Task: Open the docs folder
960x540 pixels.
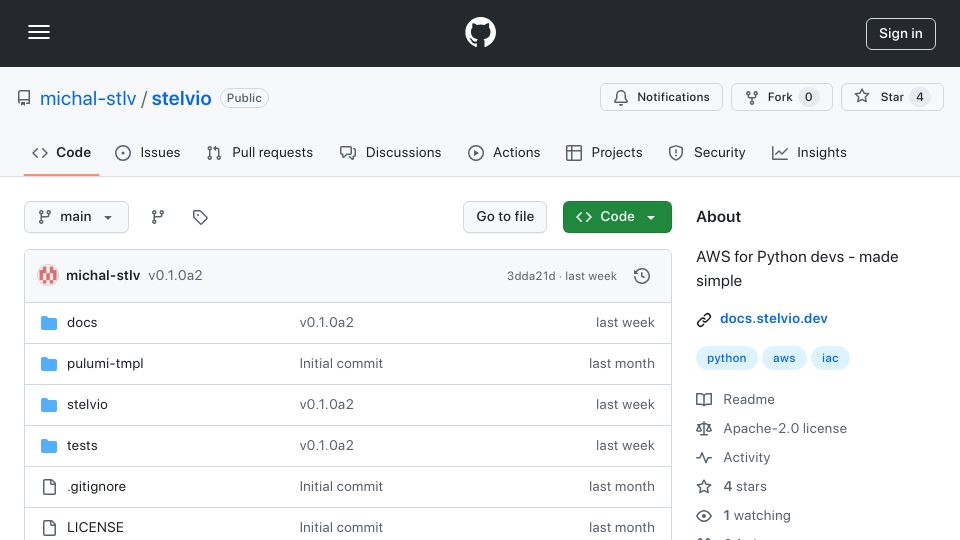Action: coord(82,323)
